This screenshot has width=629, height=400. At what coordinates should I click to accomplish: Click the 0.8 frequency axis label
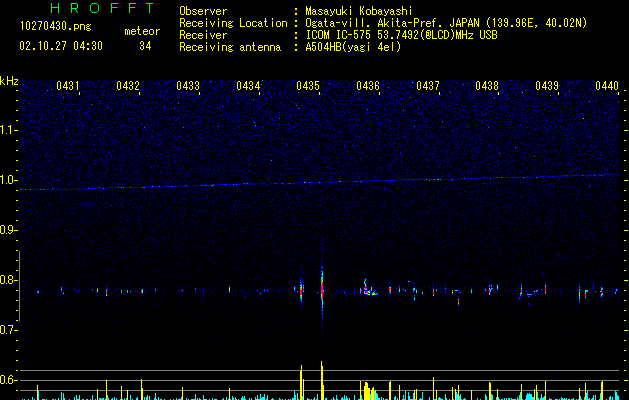click(9, 280)
